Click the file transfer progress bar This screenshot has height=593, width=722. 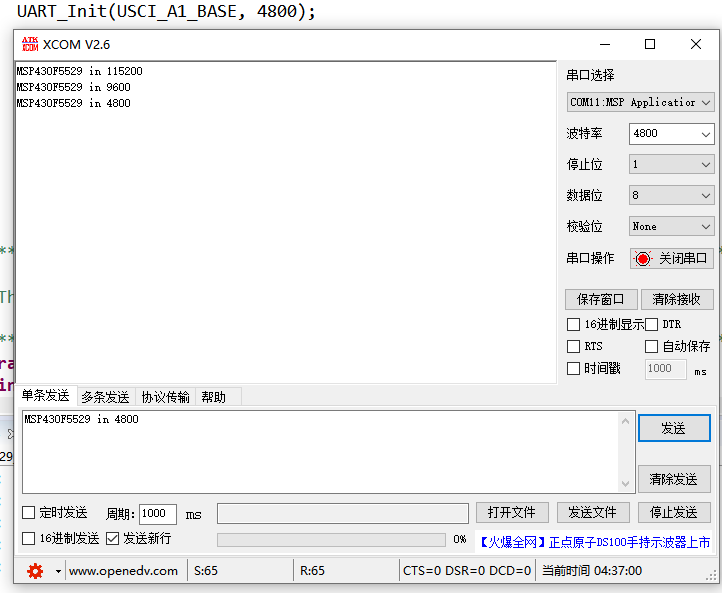click(331, 540)
